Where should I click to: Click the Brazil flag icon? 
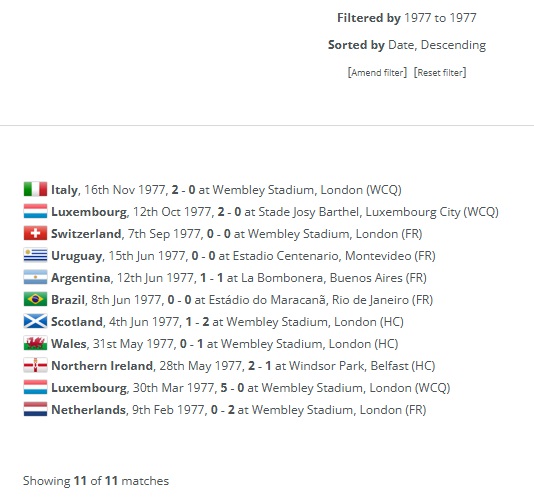(x=35, y=299)
